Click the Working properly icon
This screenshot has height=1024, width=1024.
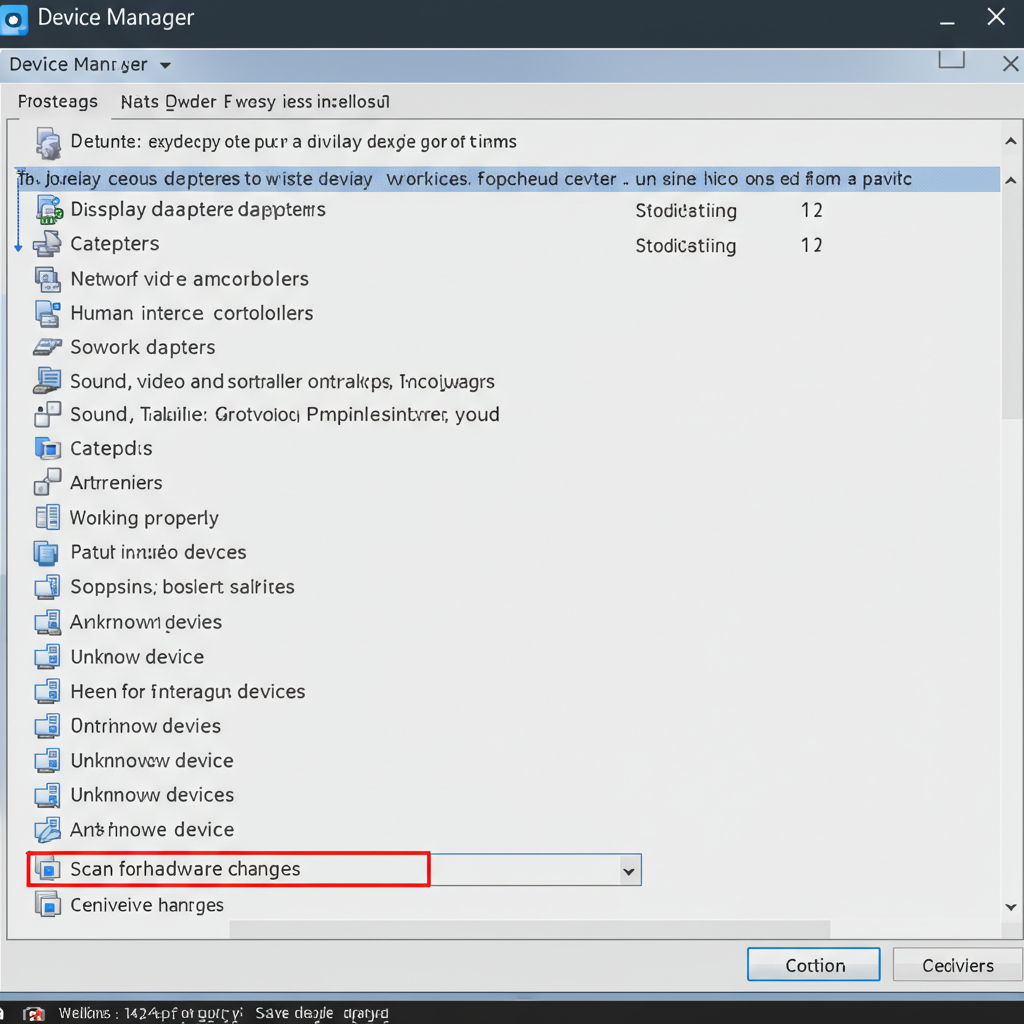48,517
